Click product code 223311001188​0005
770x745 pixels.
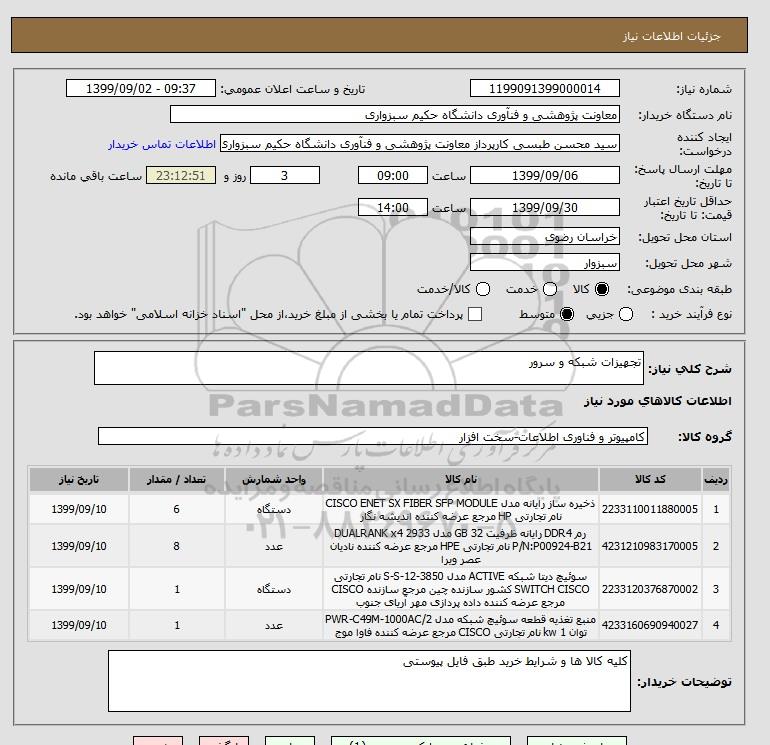[650, 510]
